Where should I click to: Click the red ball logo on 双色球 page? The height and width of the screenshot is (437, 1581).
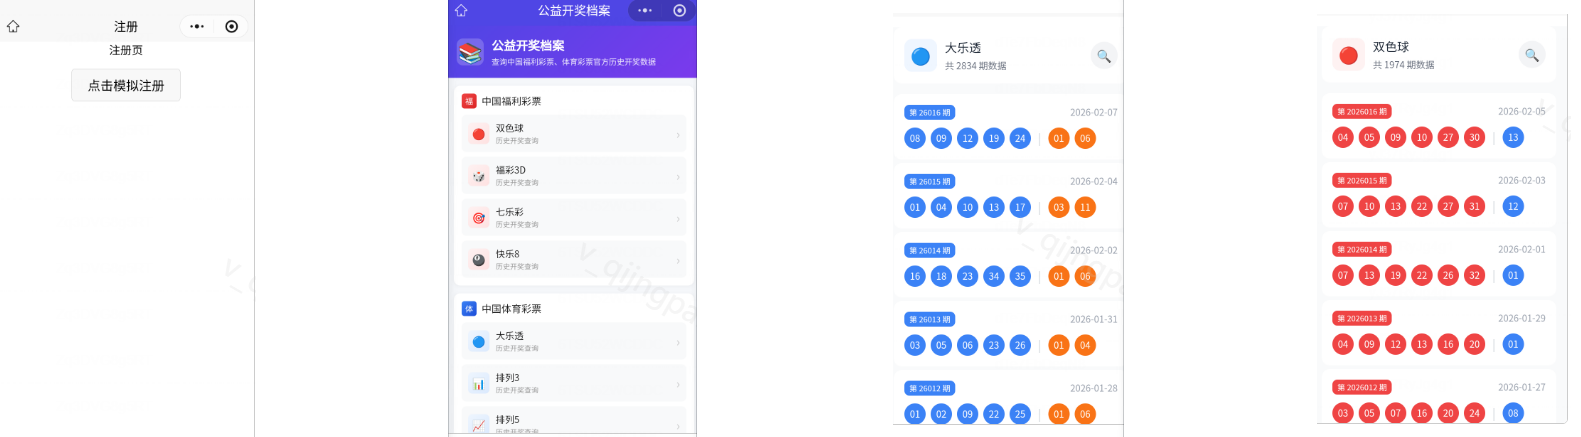click(x=1349, y=55)
